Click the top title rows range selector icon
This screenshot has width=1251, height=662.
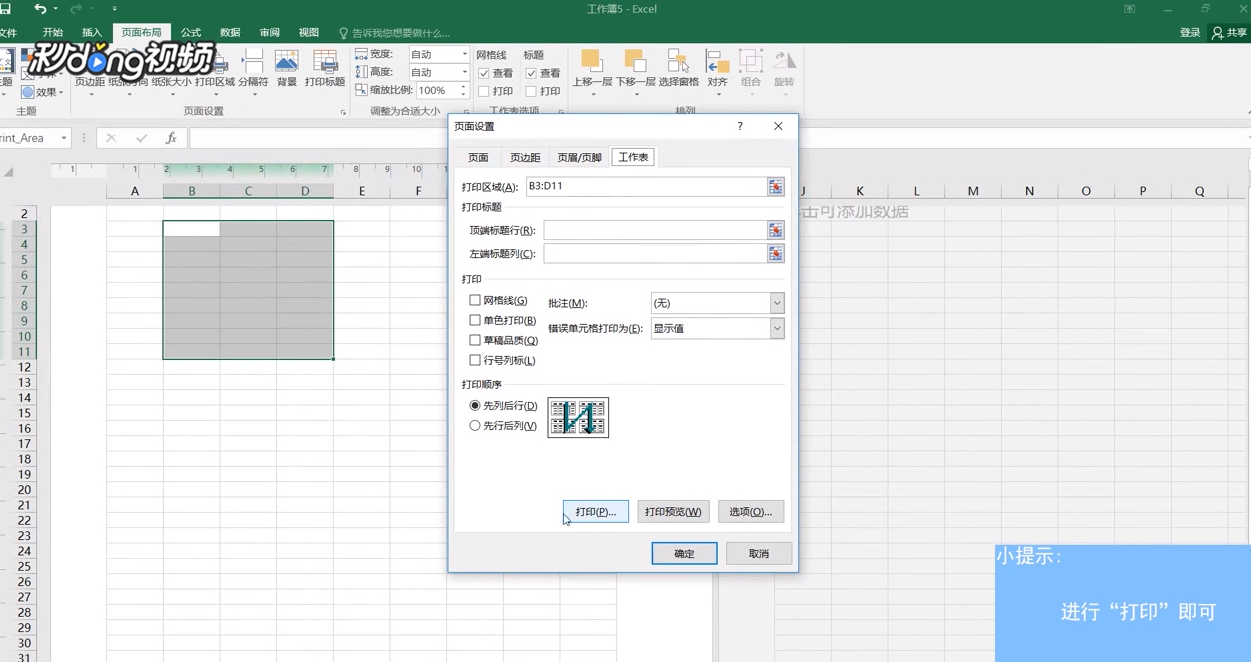pyautogui.click(x=775, y=230)
